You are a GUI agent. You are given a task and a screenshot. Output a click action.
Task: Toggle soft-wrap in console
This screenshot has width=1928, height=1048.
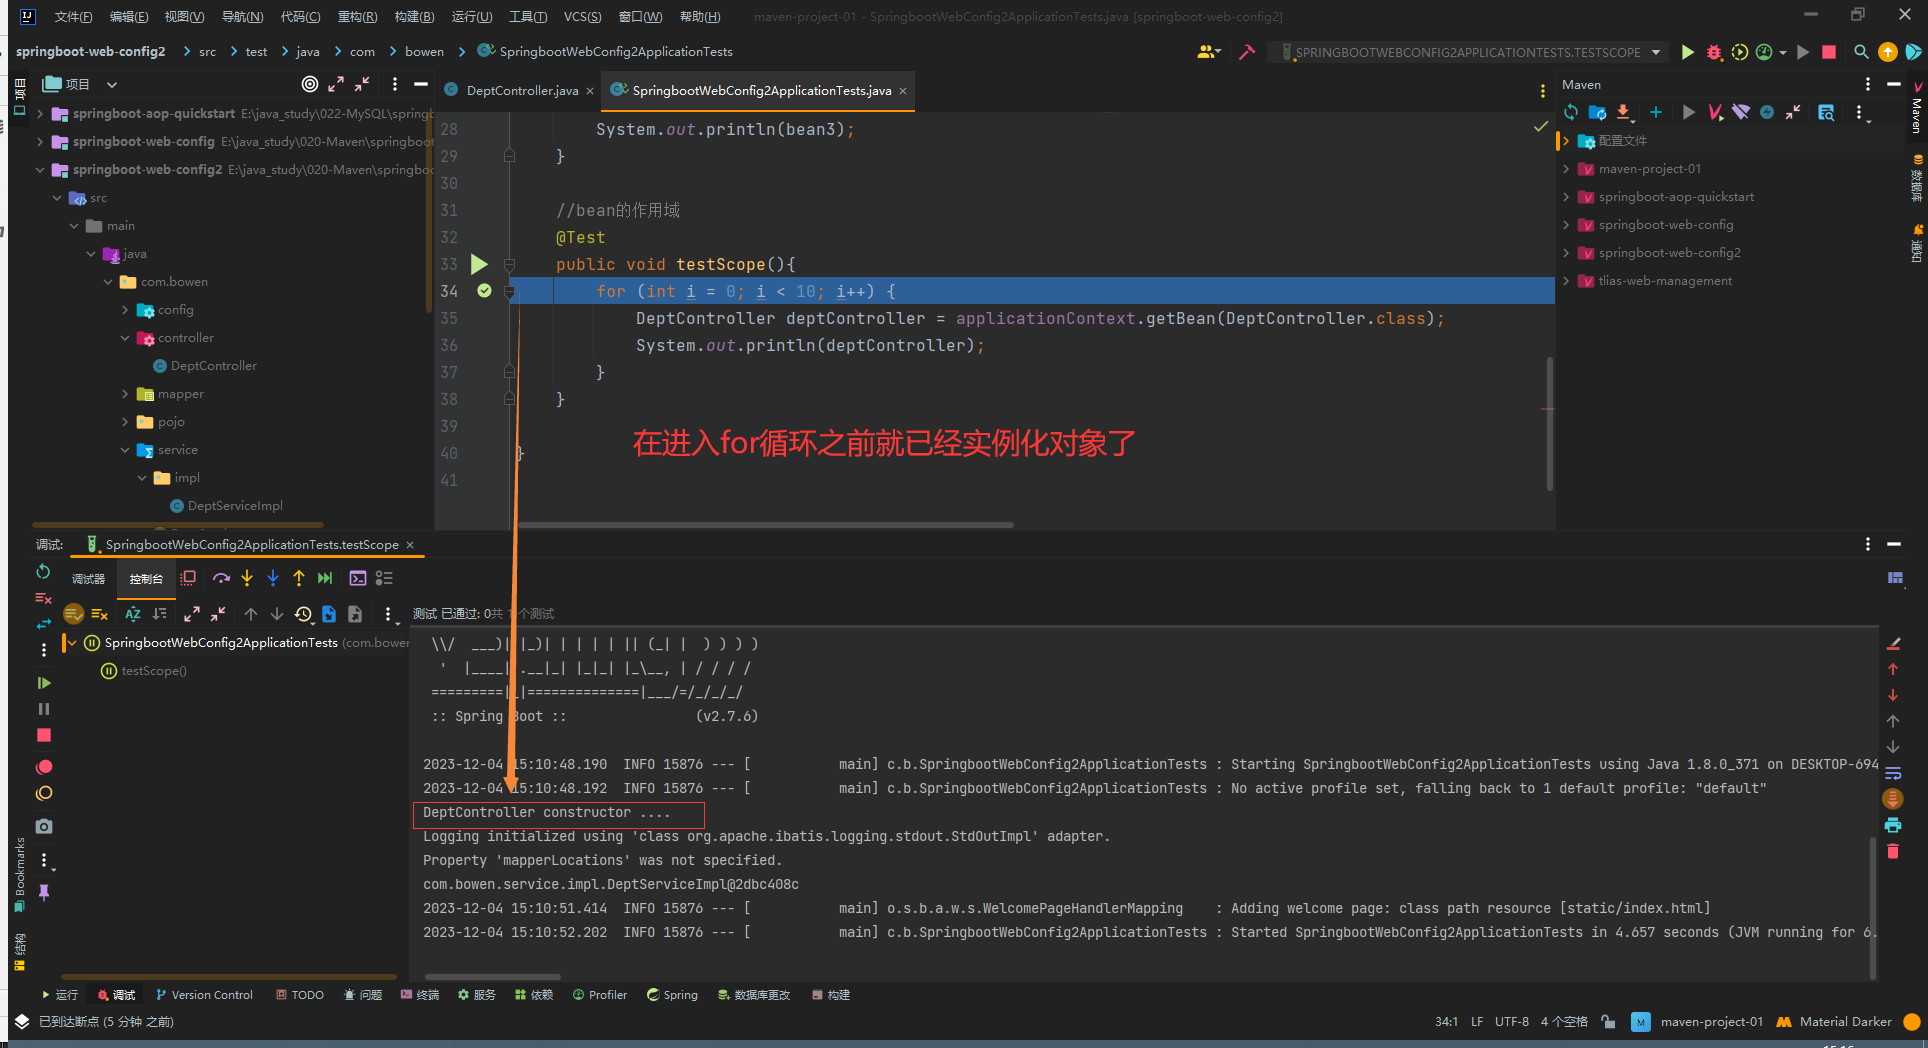pyautogui.click(x=1893, y=773)
